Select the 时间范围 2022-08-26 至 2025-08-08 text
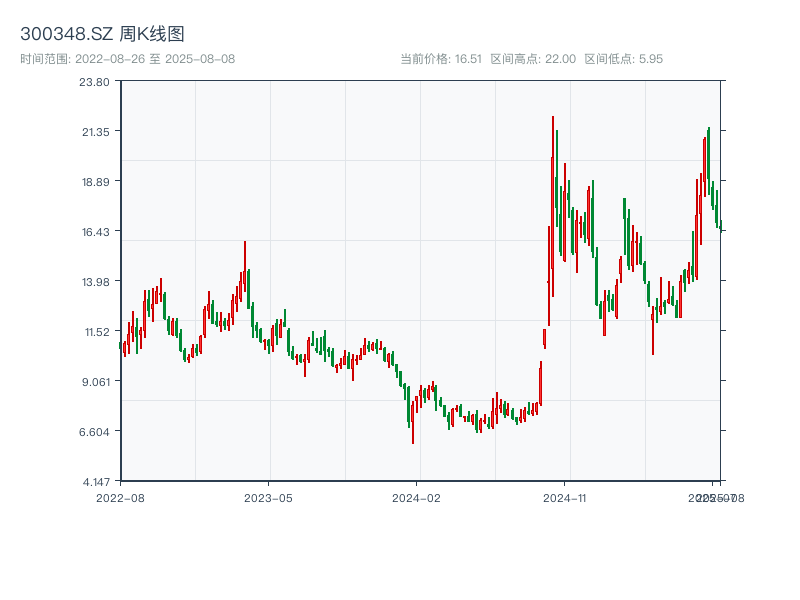This screenshot has height=600, width=800. [x=128, y=59]
